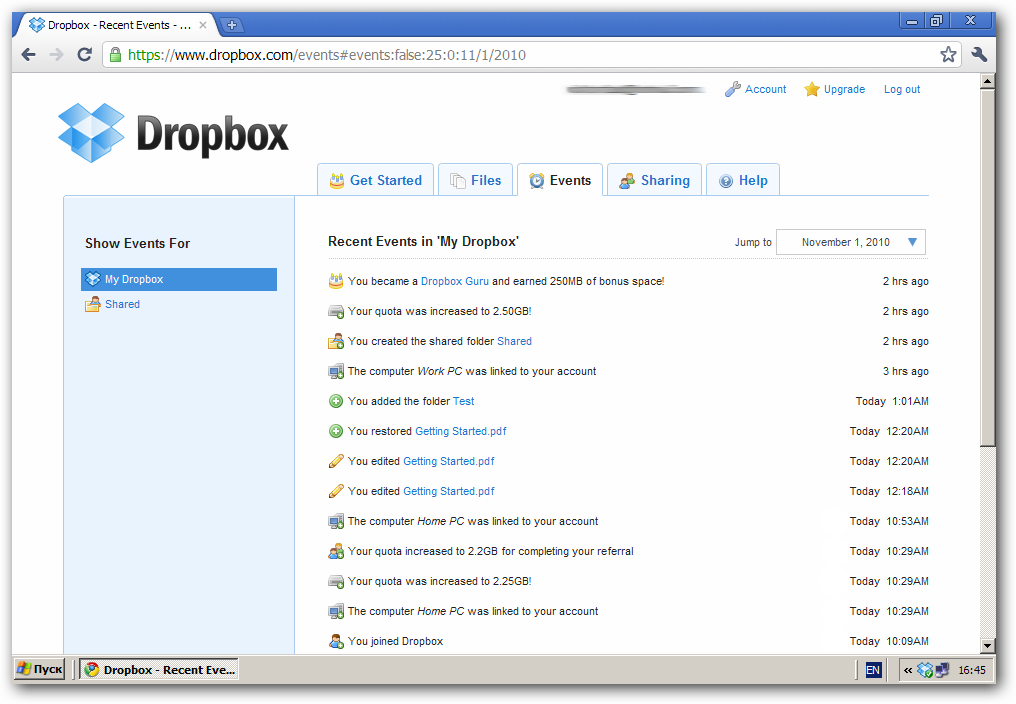
Task: Open the Account link
Action: pyautogui.click(x=765, y=89)
